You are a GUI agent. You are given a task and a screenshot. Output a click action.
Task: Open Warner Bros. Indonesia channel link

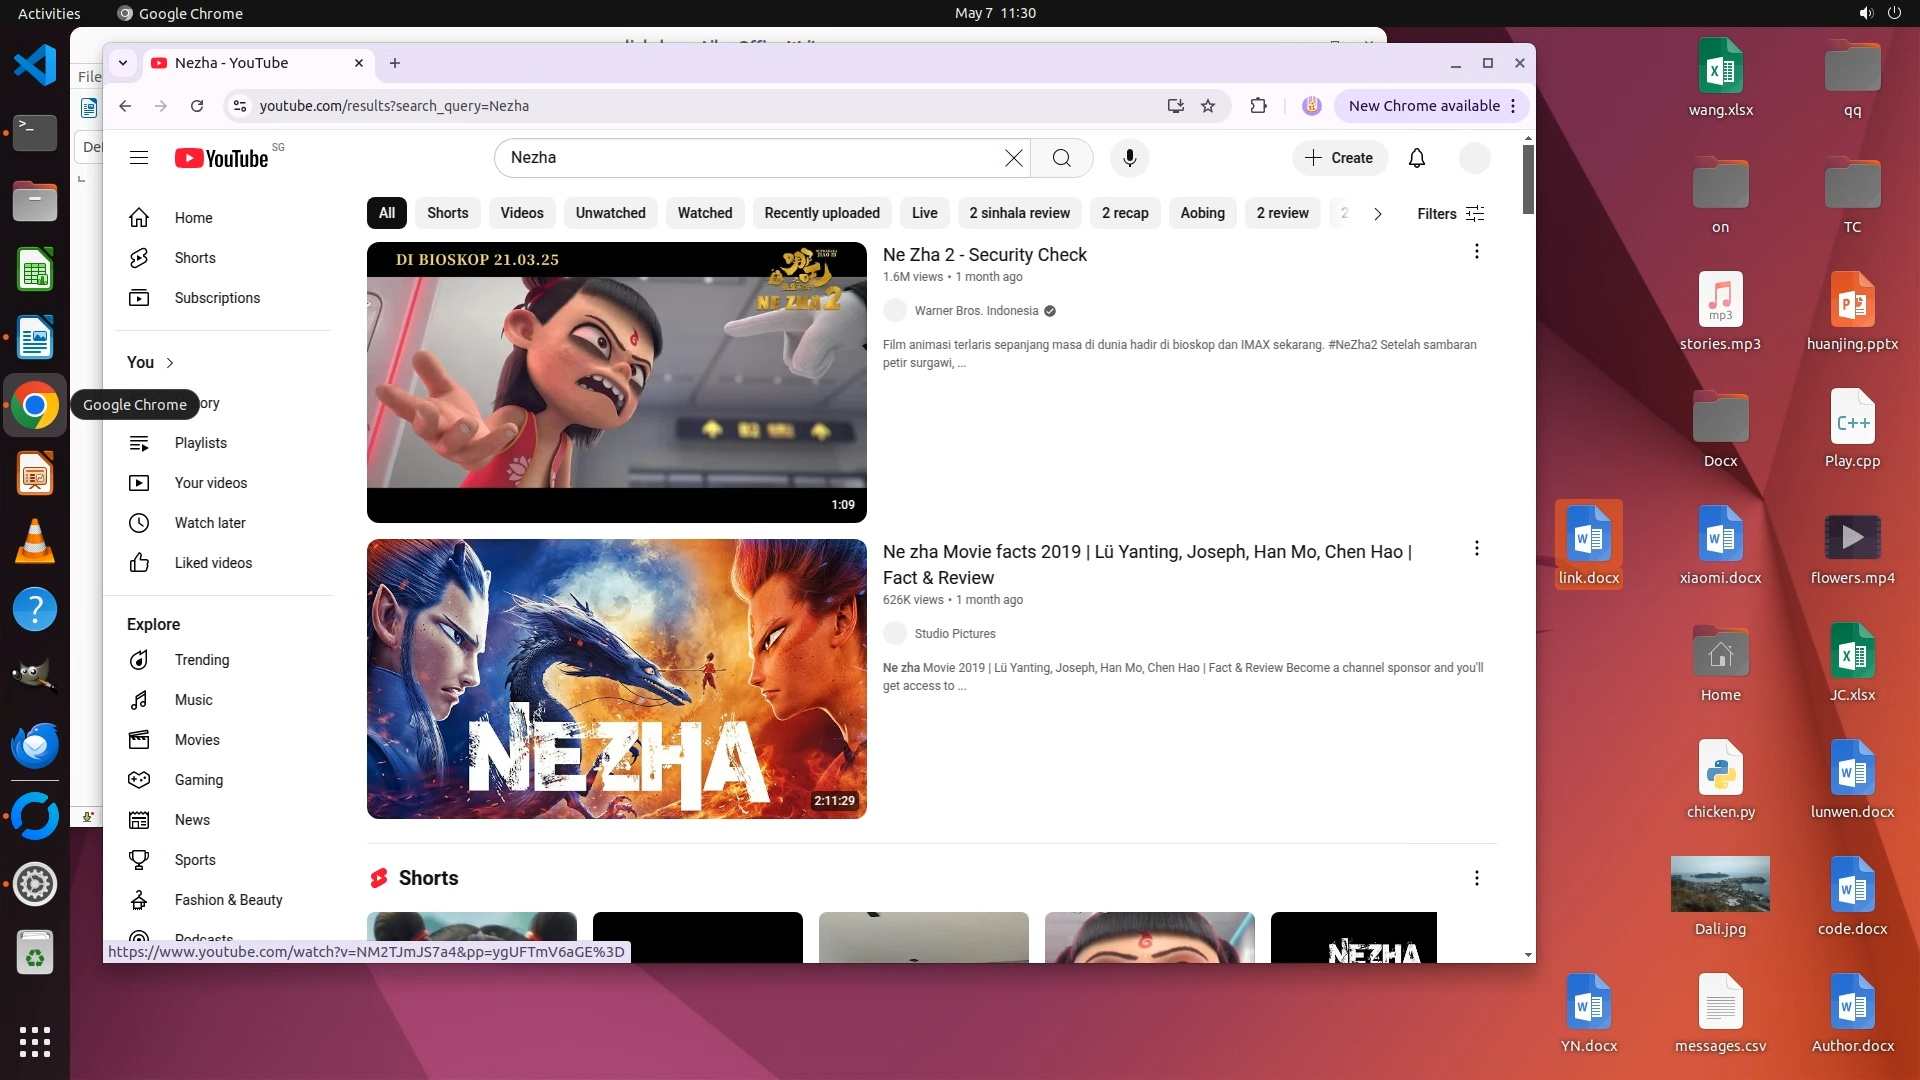(975, 311)
